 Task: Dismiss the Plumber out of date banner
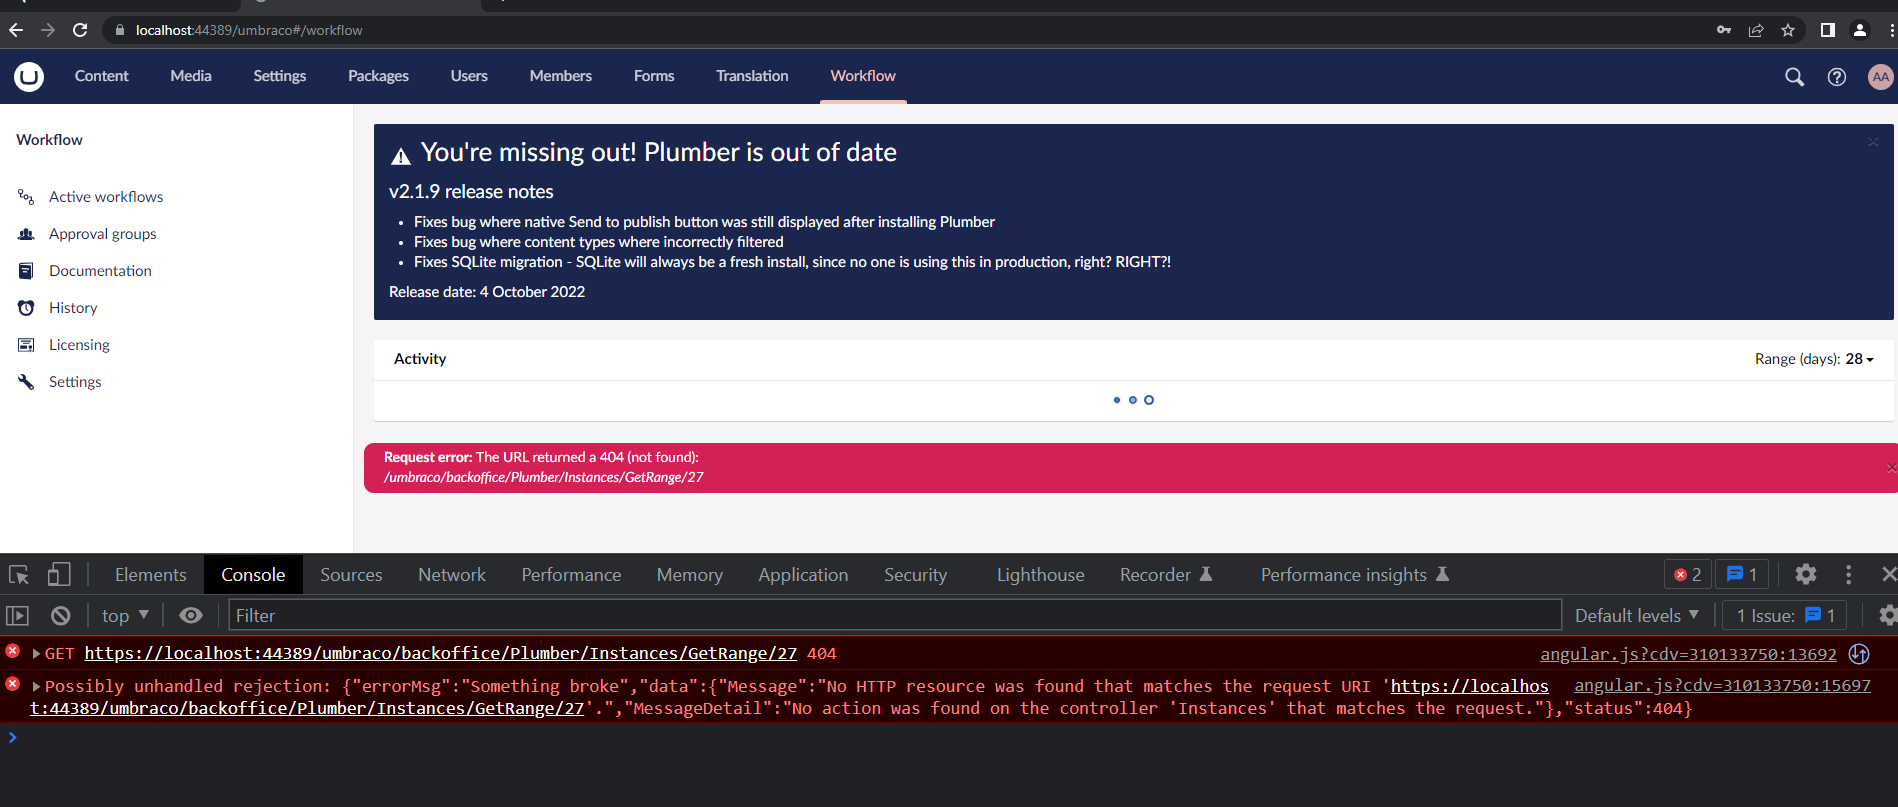click(1873, 142)
